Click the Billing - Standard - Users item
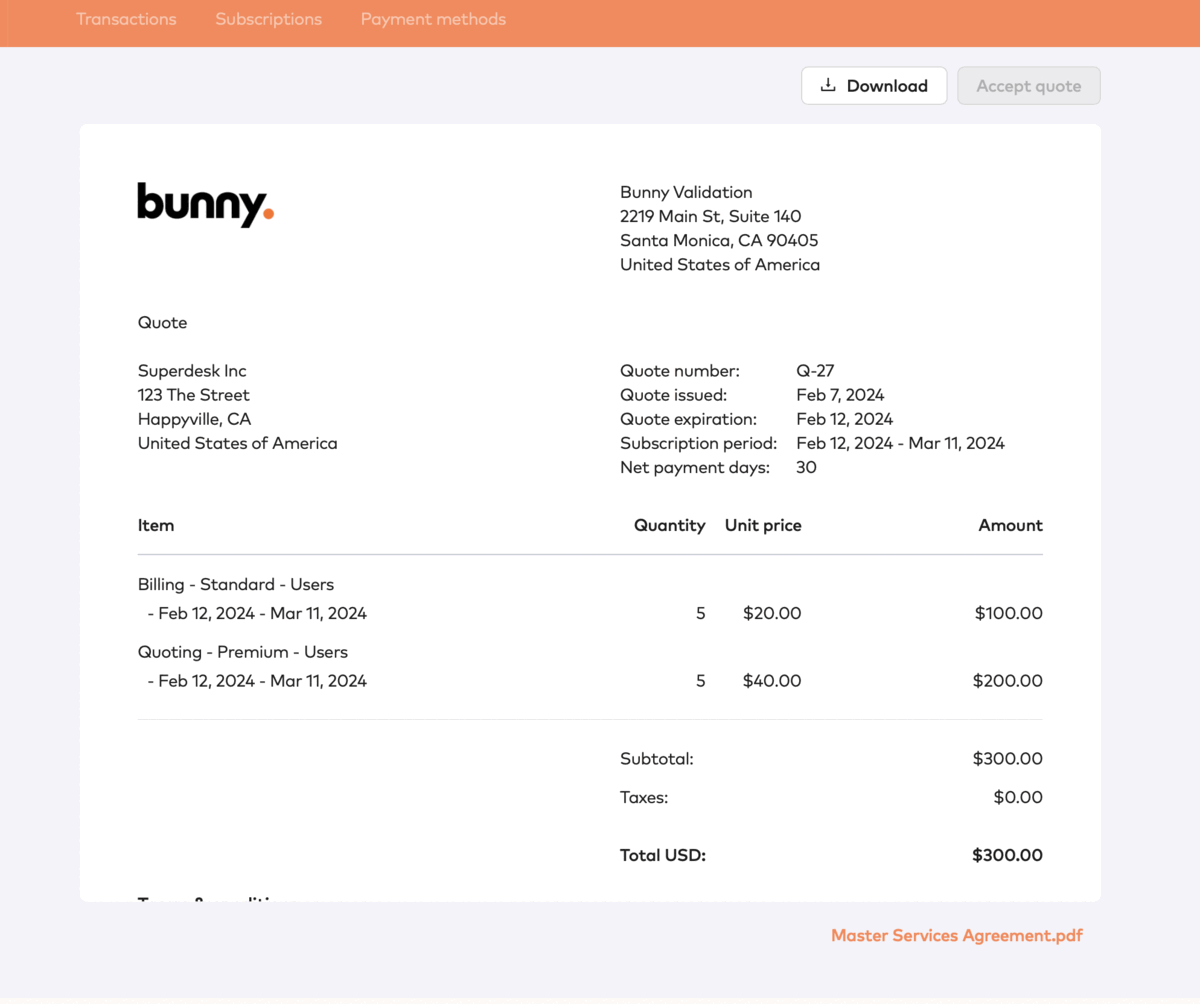This screenshot has height=1004, width=1200. 236,584
